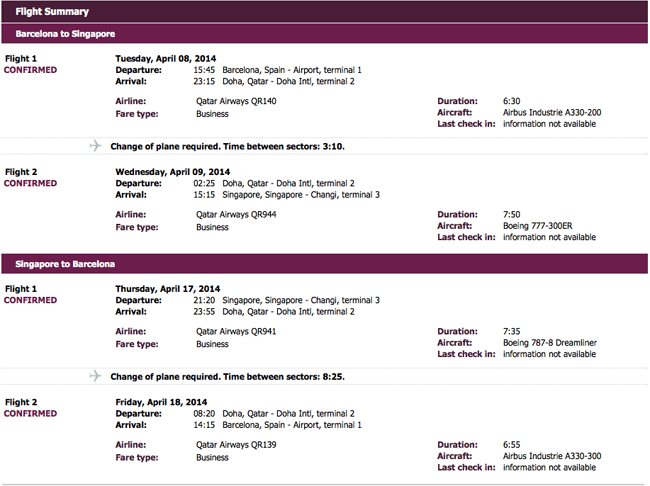Click the 'Time between sectors: 3:10' notice
This screenshot has width=650, height=486.
pyautogui.click(x=242, y=147)
